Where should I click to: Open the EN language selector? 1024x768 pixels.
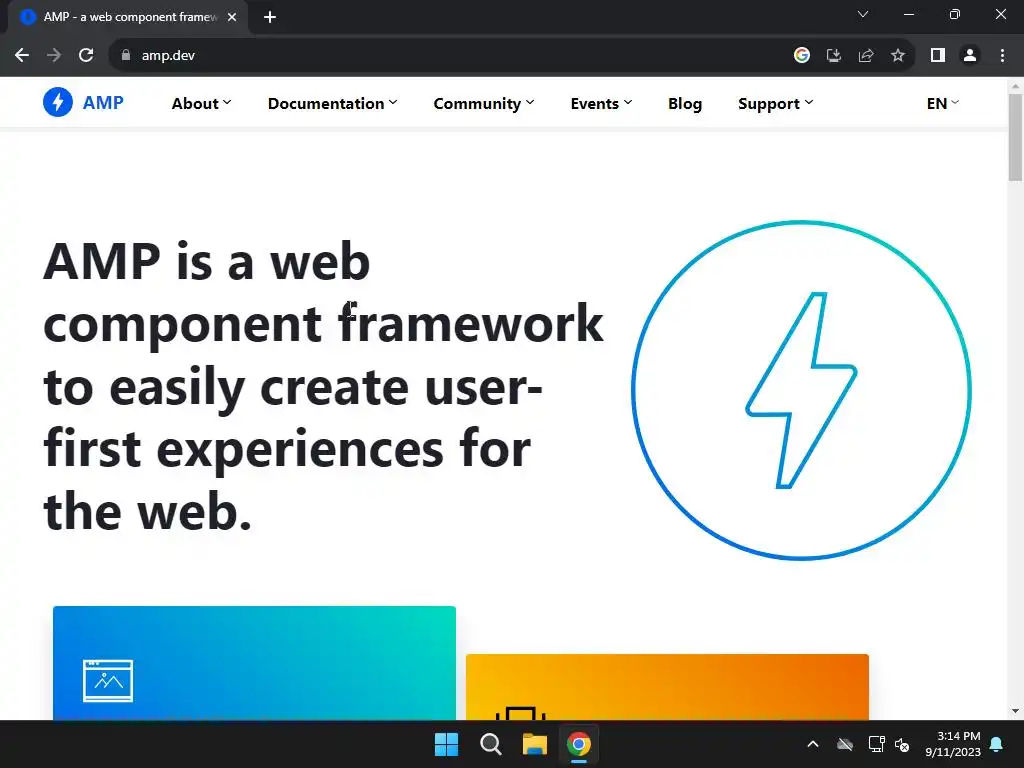(x=943, y=103)
